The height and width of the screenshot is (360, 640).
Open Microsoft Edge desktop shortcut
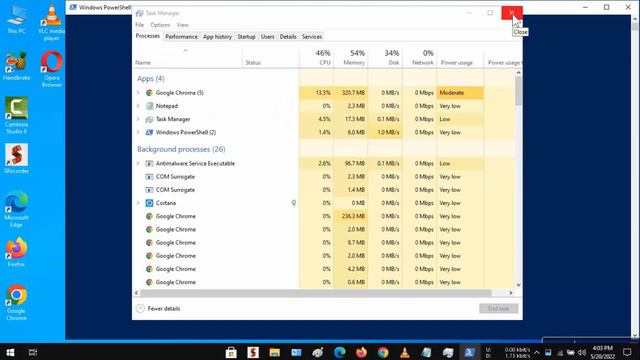coord(16,209)
